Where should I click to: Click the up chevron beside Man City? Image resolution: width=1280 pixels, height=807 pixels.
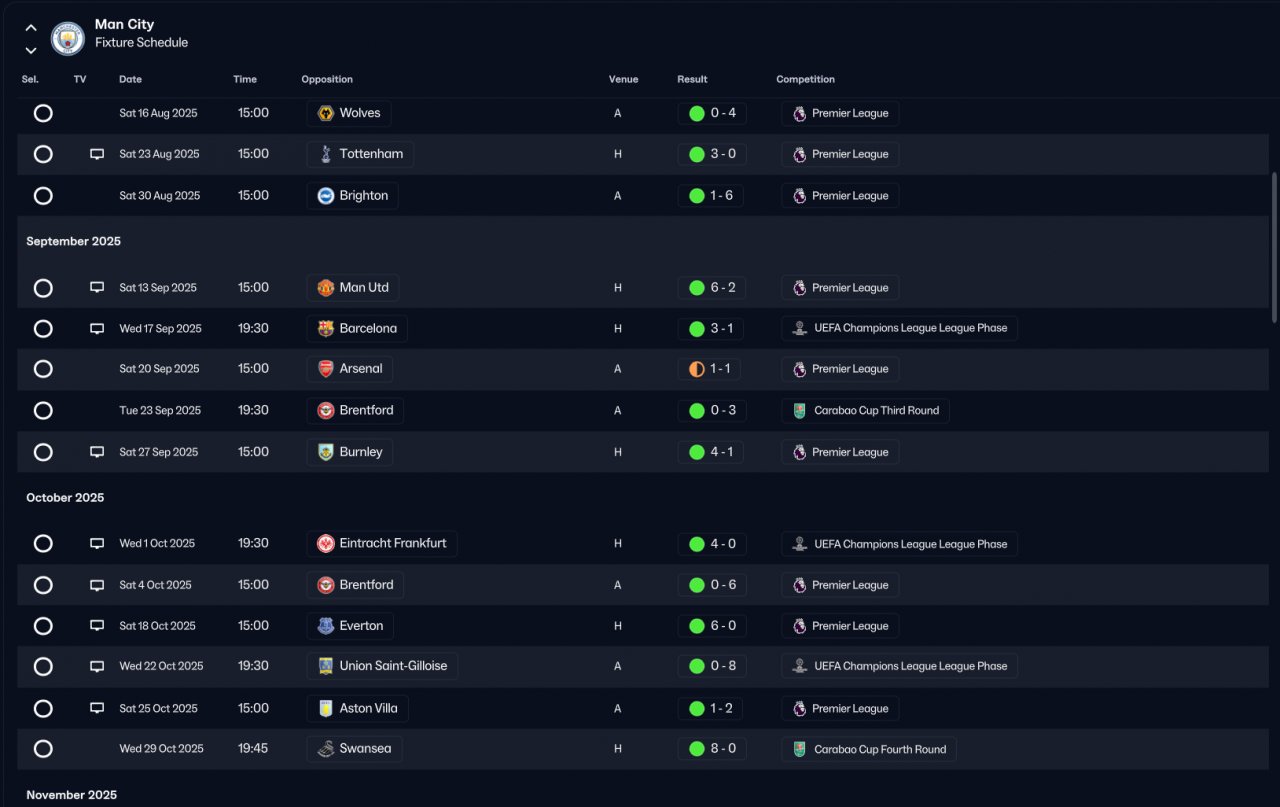(31, 28)
